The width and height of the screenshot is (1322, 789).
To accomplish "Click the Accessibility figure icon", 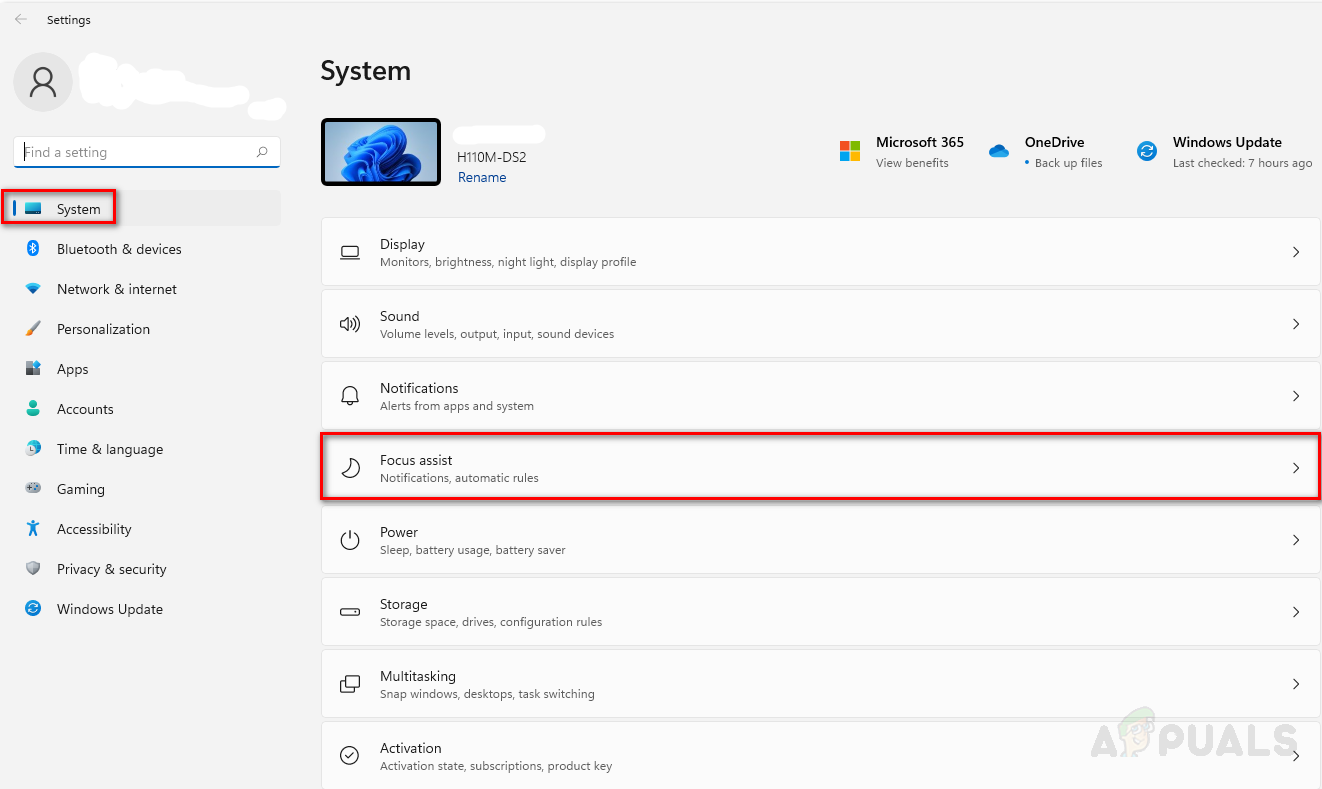I will 33,529.
